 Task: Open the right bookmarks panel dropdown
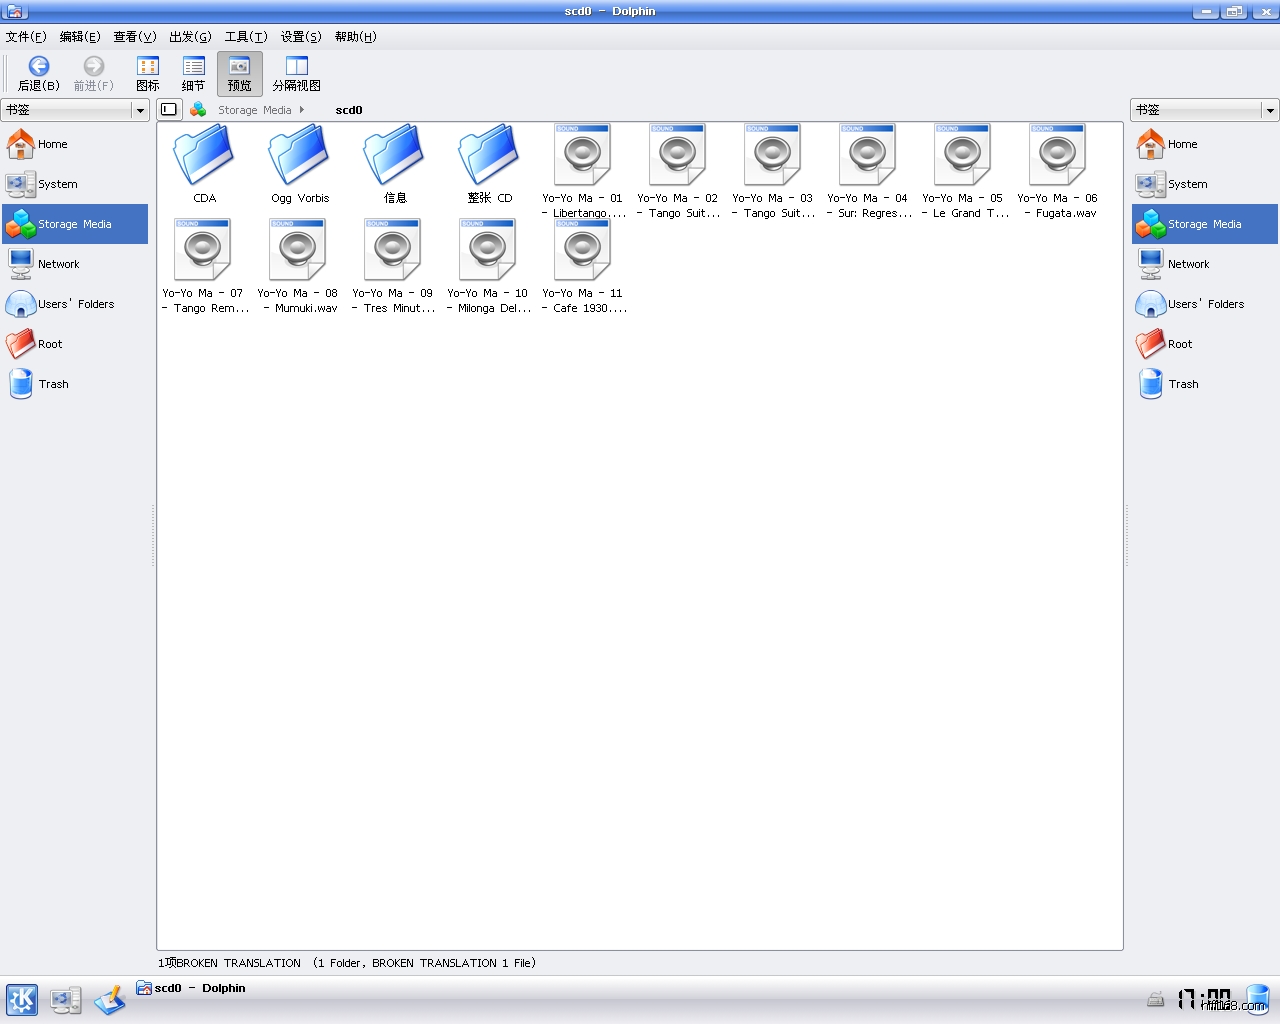pyautogui.click(x=1270, y=110)
